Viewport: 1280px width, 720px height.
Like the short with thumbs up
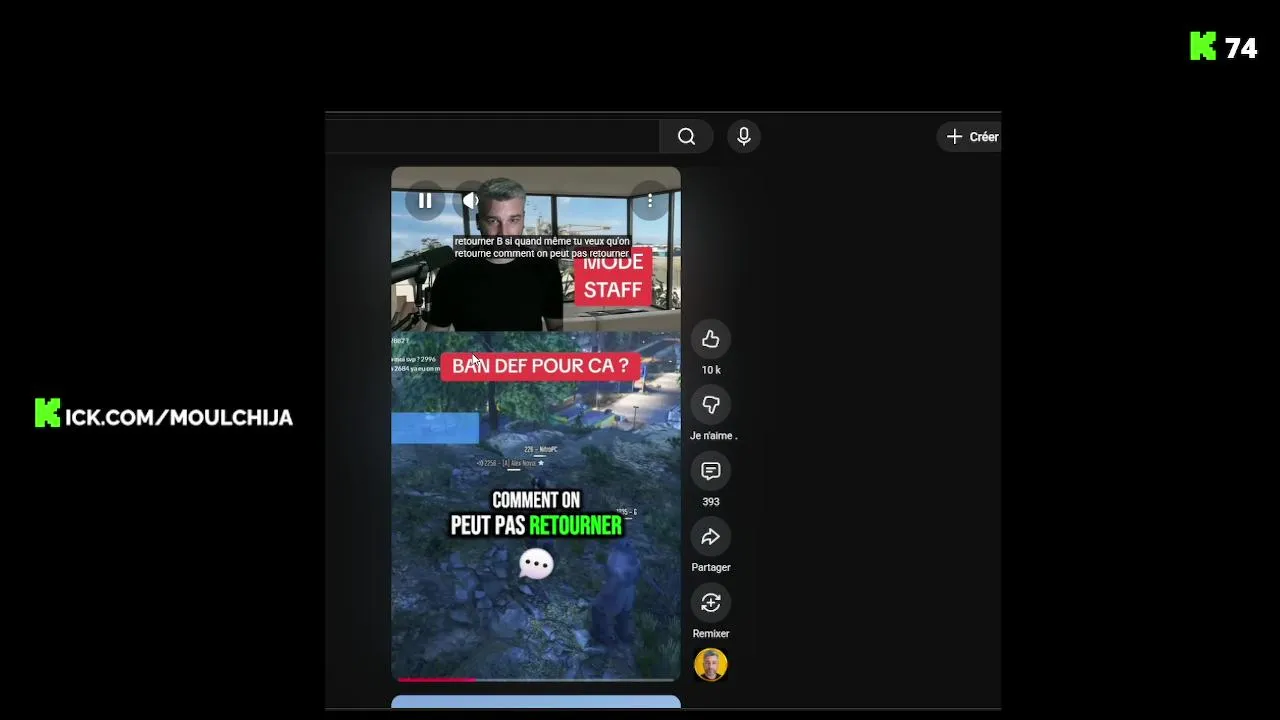click(711, 340)
